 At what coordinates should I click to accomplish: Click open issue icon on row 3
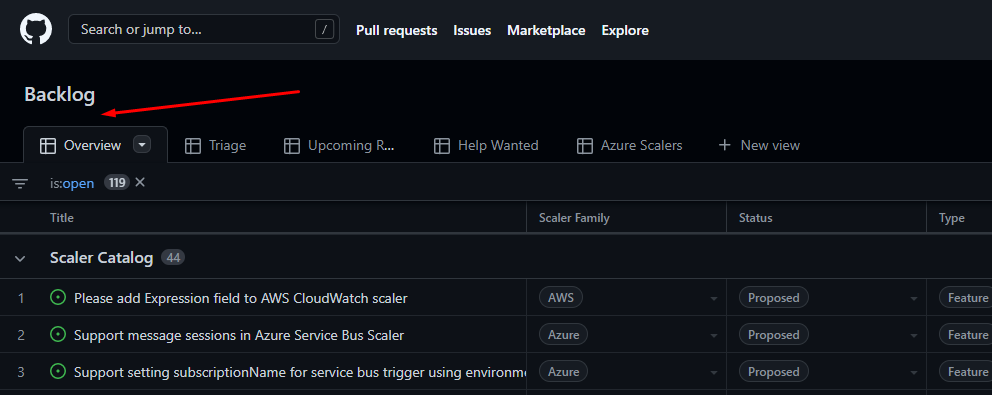click(x=58, y=372)
